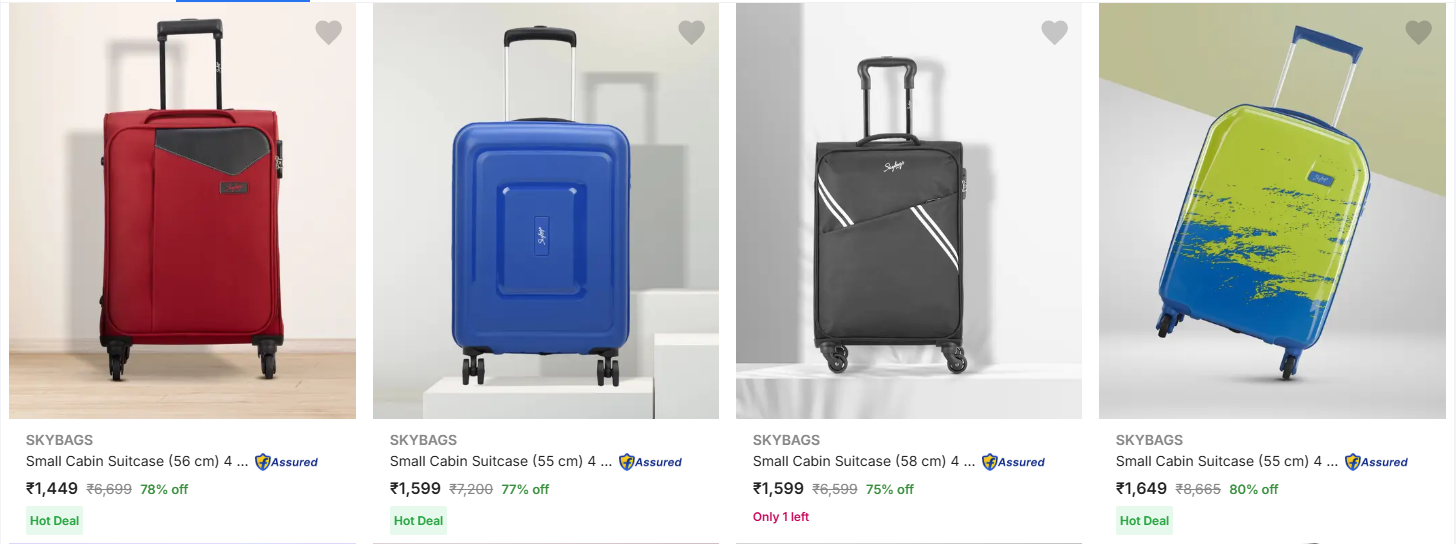
Task: Click the ₹1,449 price of red suitcase
Action: click(x=52, y=489)
